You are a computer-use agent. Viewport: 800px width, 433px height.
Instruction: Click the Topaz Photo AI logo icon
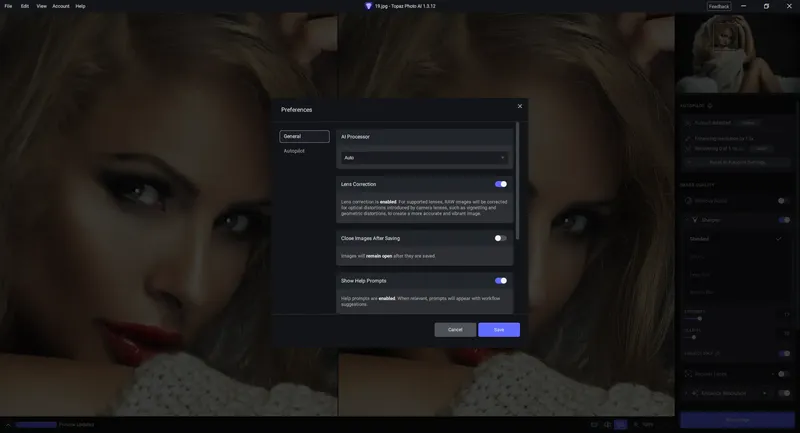(368, 6)
